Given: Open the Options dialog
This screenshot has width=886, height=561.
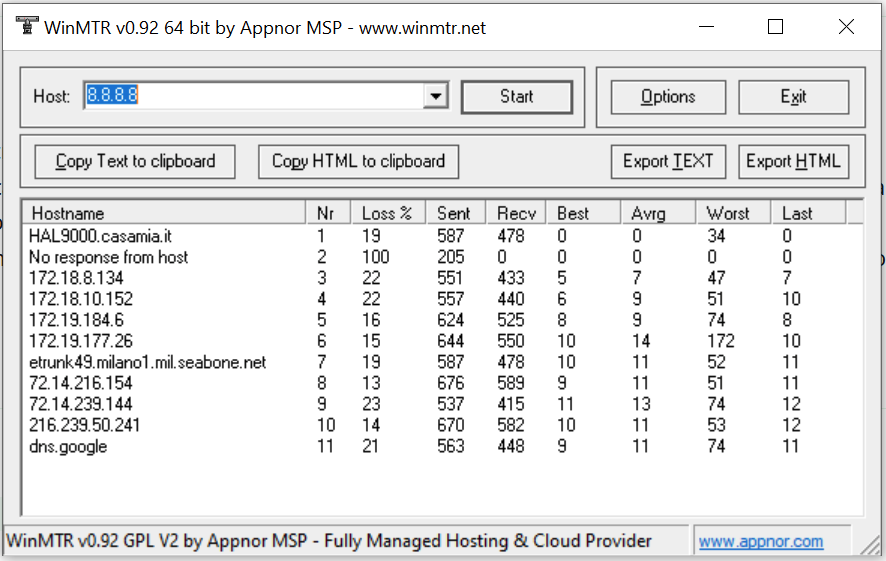Looking at the screenshot, I should pos(668,97).
